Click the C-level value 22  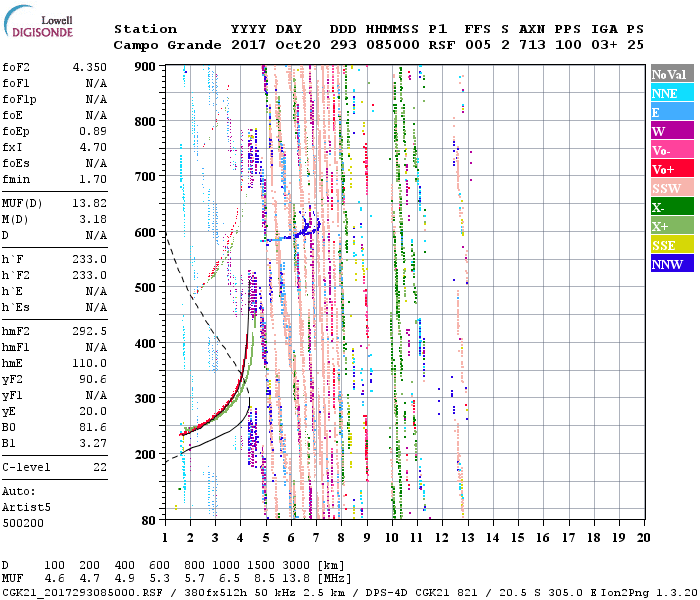coord(100,467)
